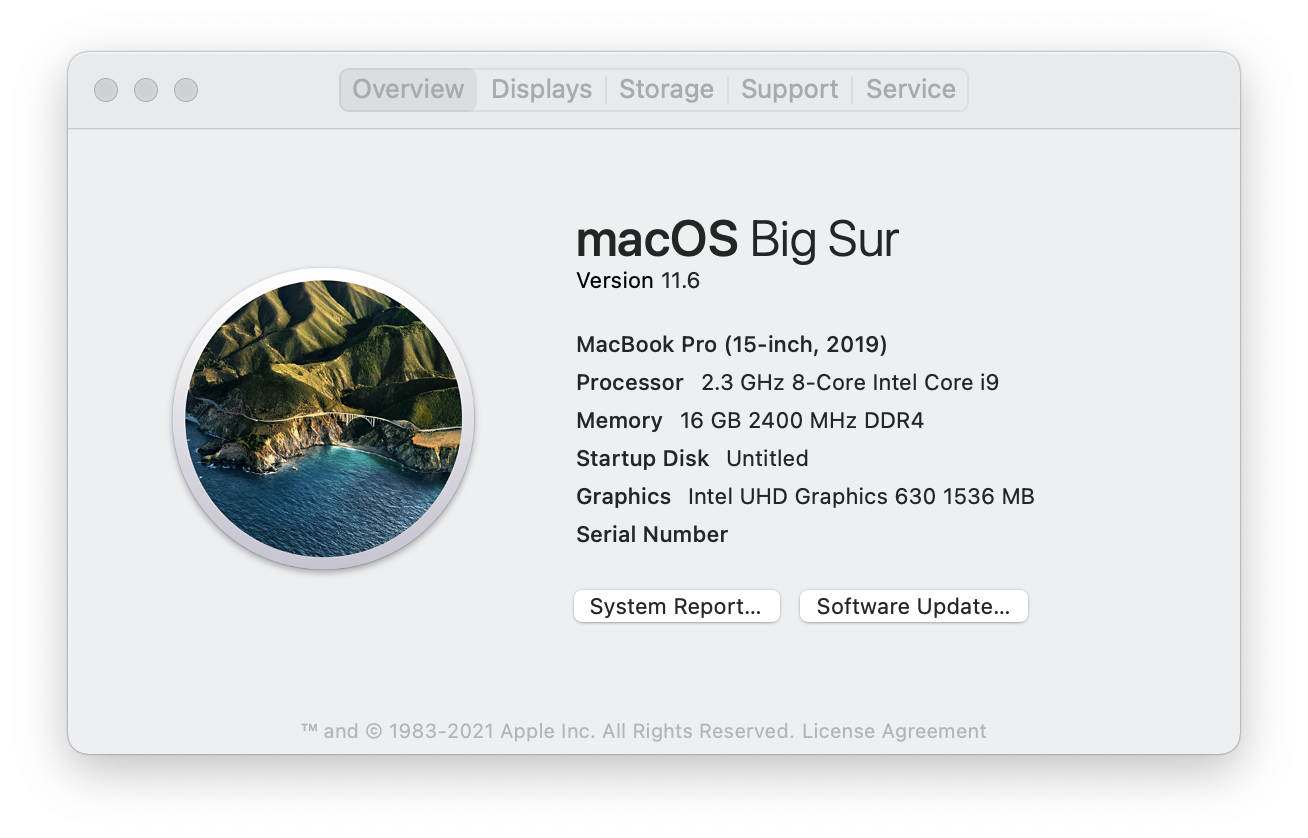
Task: Click the Startup Disk label
Action: click(643, 459)
